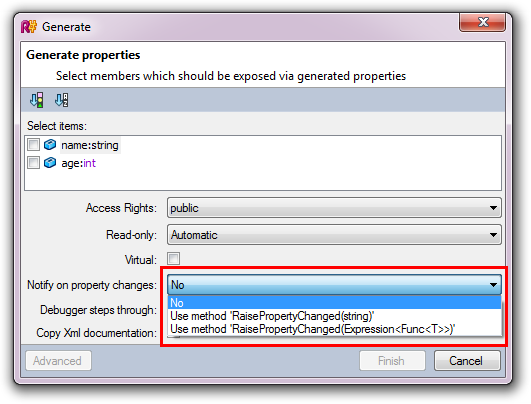Close the Generate dialog window
The image size is (531, 404).
tap(482, 22)
